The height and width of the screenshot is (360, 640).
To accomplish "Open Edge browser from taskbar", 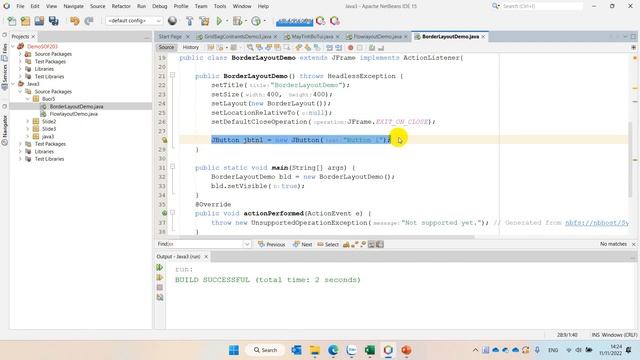I will [x=333, y=350].
